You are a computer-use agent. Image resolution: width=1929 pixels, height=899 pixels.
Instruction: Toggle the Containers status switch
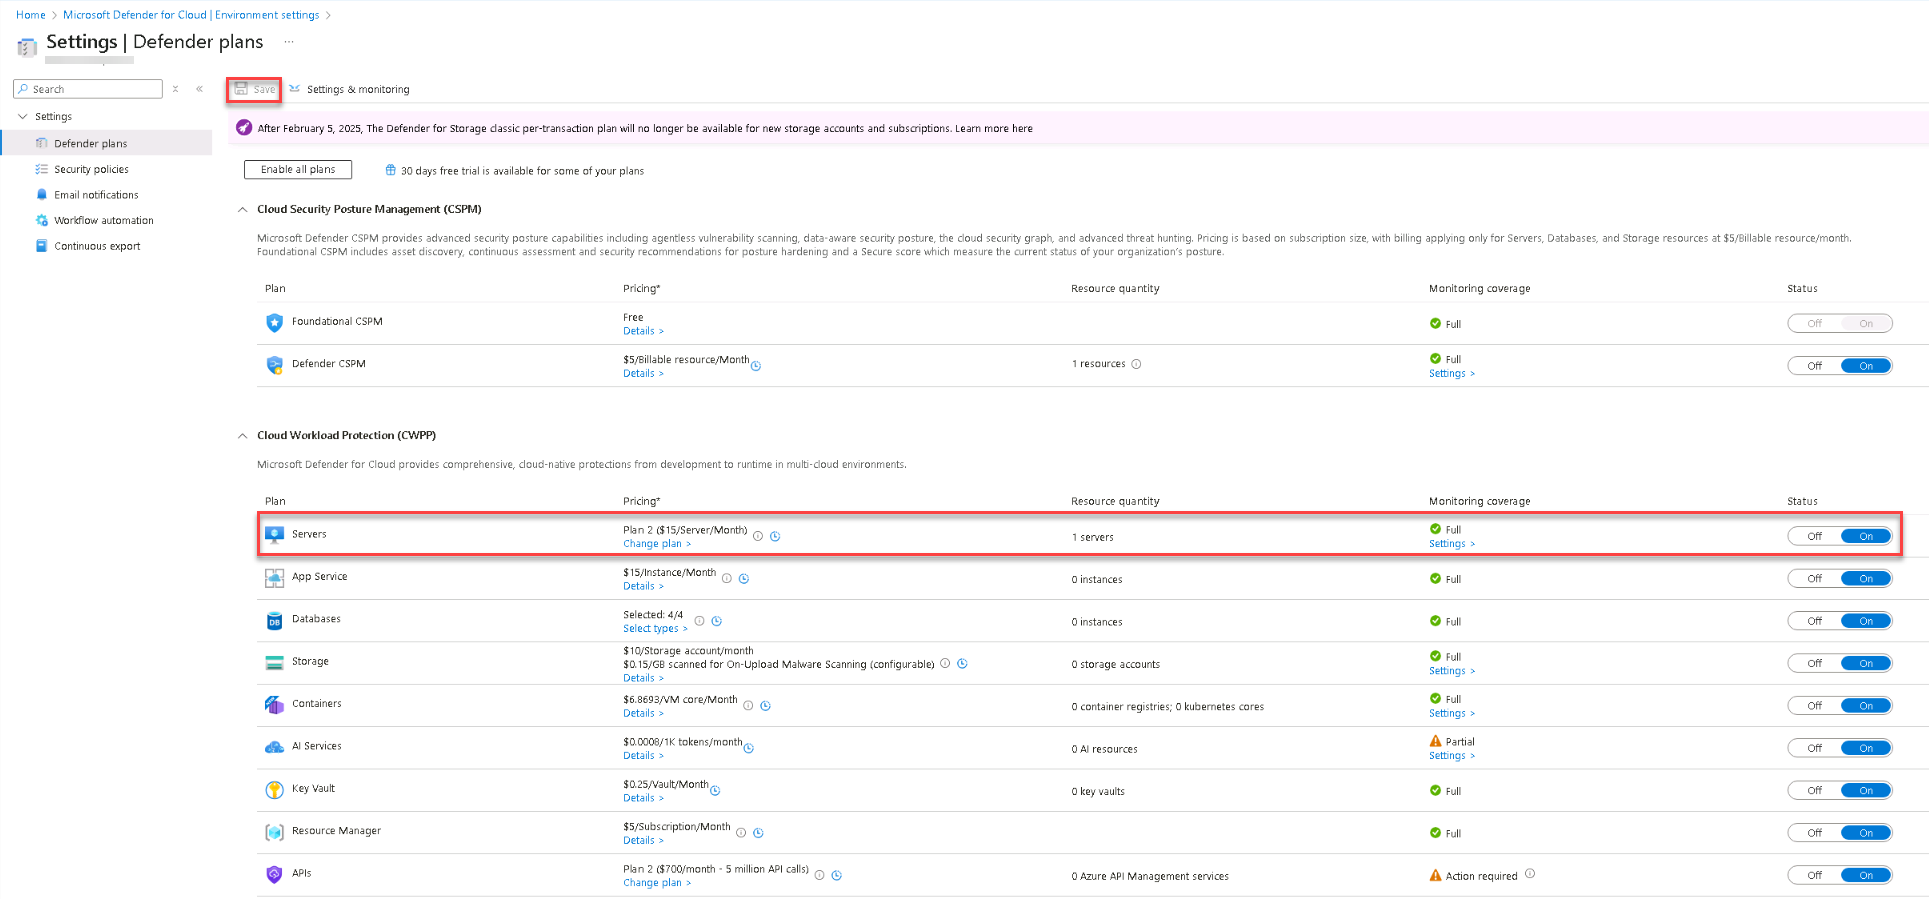pos(1840,706)
